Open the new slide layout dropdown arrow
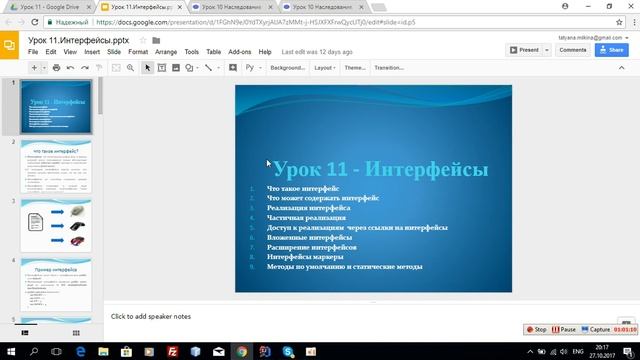This screenshot has width=640, height=360. tap(44, 68)
